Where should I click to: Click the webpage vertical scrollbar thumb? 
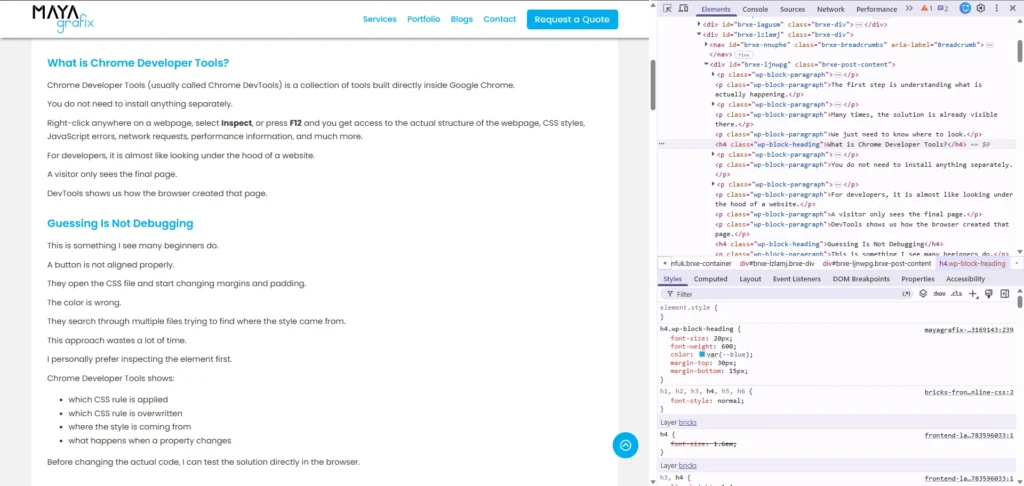point(652,85)
